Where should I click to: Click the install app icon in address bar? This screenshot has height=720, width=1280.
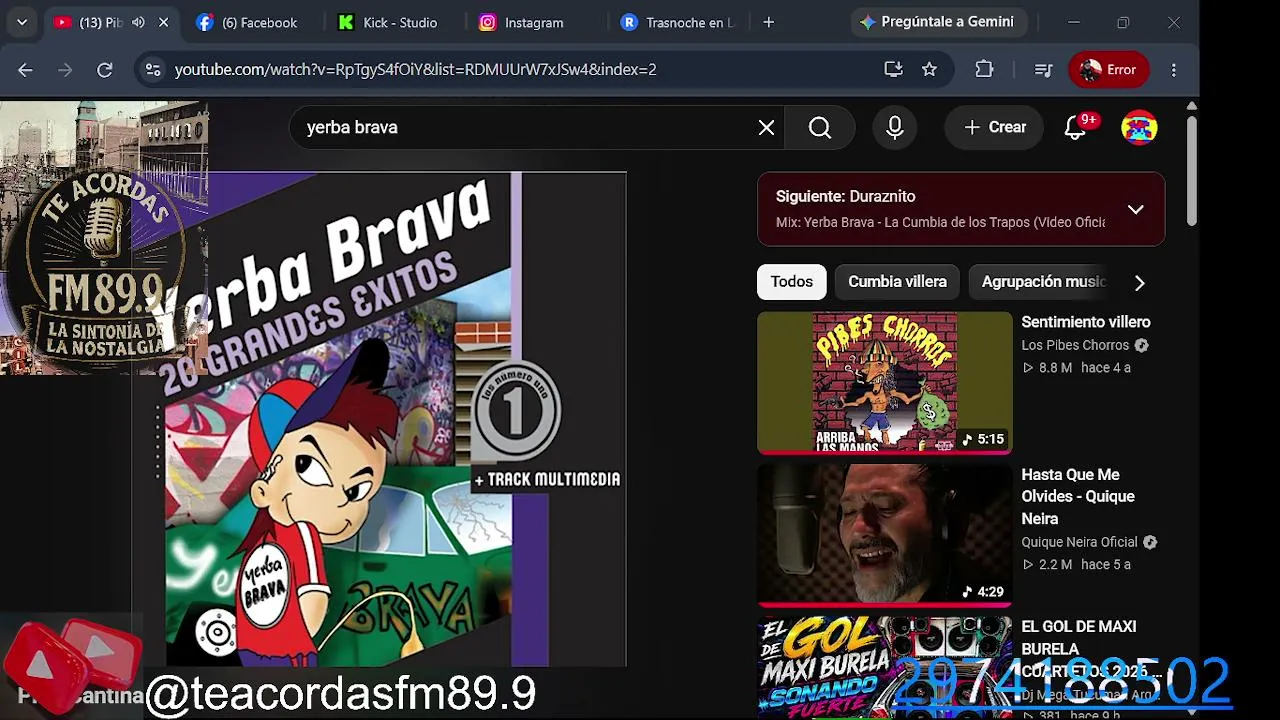tap(893, 69)
